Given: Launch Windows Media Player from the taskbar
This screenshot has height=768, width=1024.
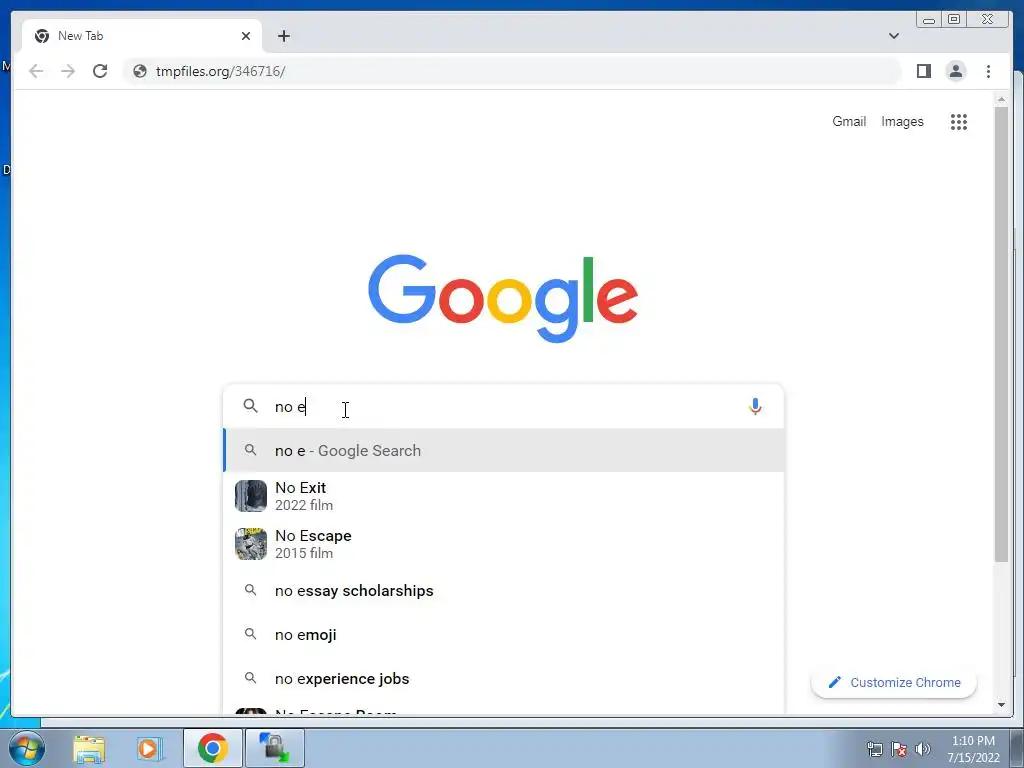Looking at the screenshot, I should 149,748.
